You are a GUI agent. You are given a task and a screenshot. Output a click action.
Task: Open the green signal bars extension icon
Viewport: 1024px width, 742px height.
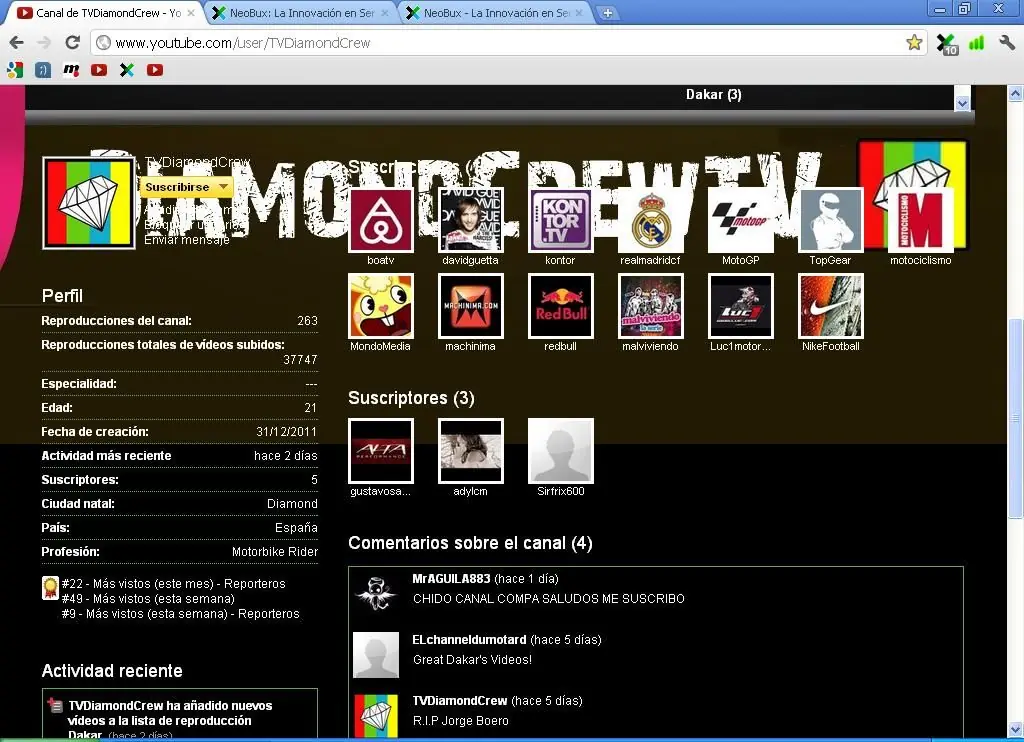[x=976, y=43]
